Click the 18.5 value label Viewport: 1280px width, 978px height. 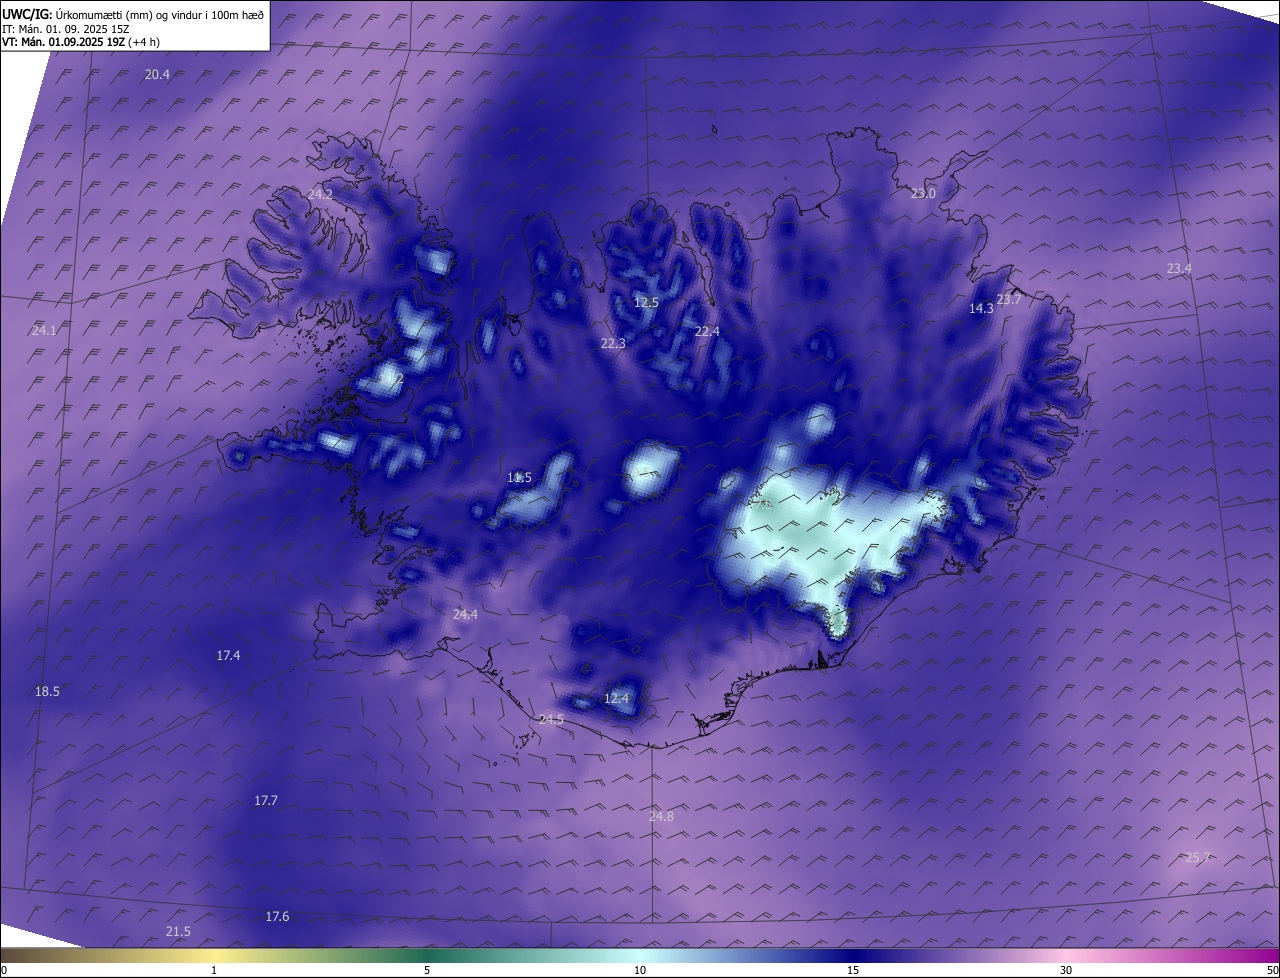click(x=47, y=692)
